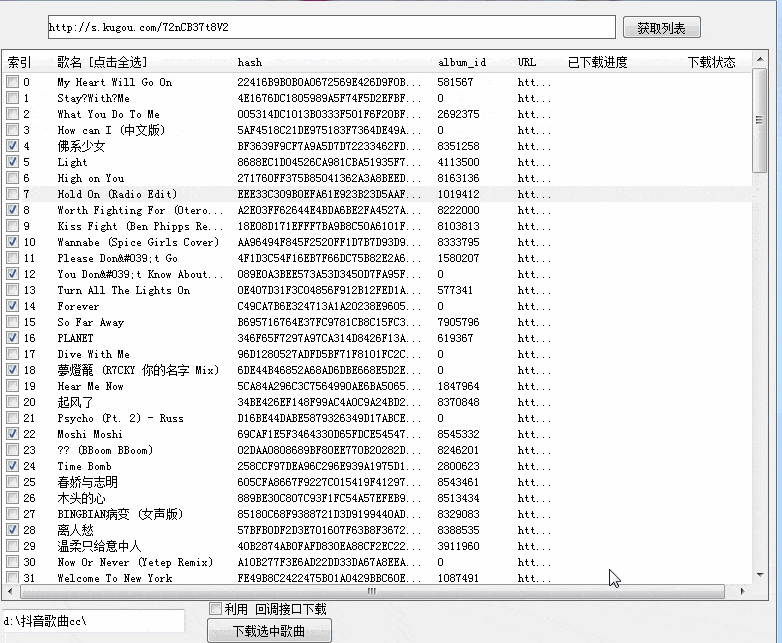Select song name Now Or Never (Yetep Remix)
Viewport: 782px width, 643px height.
point(135,562)
